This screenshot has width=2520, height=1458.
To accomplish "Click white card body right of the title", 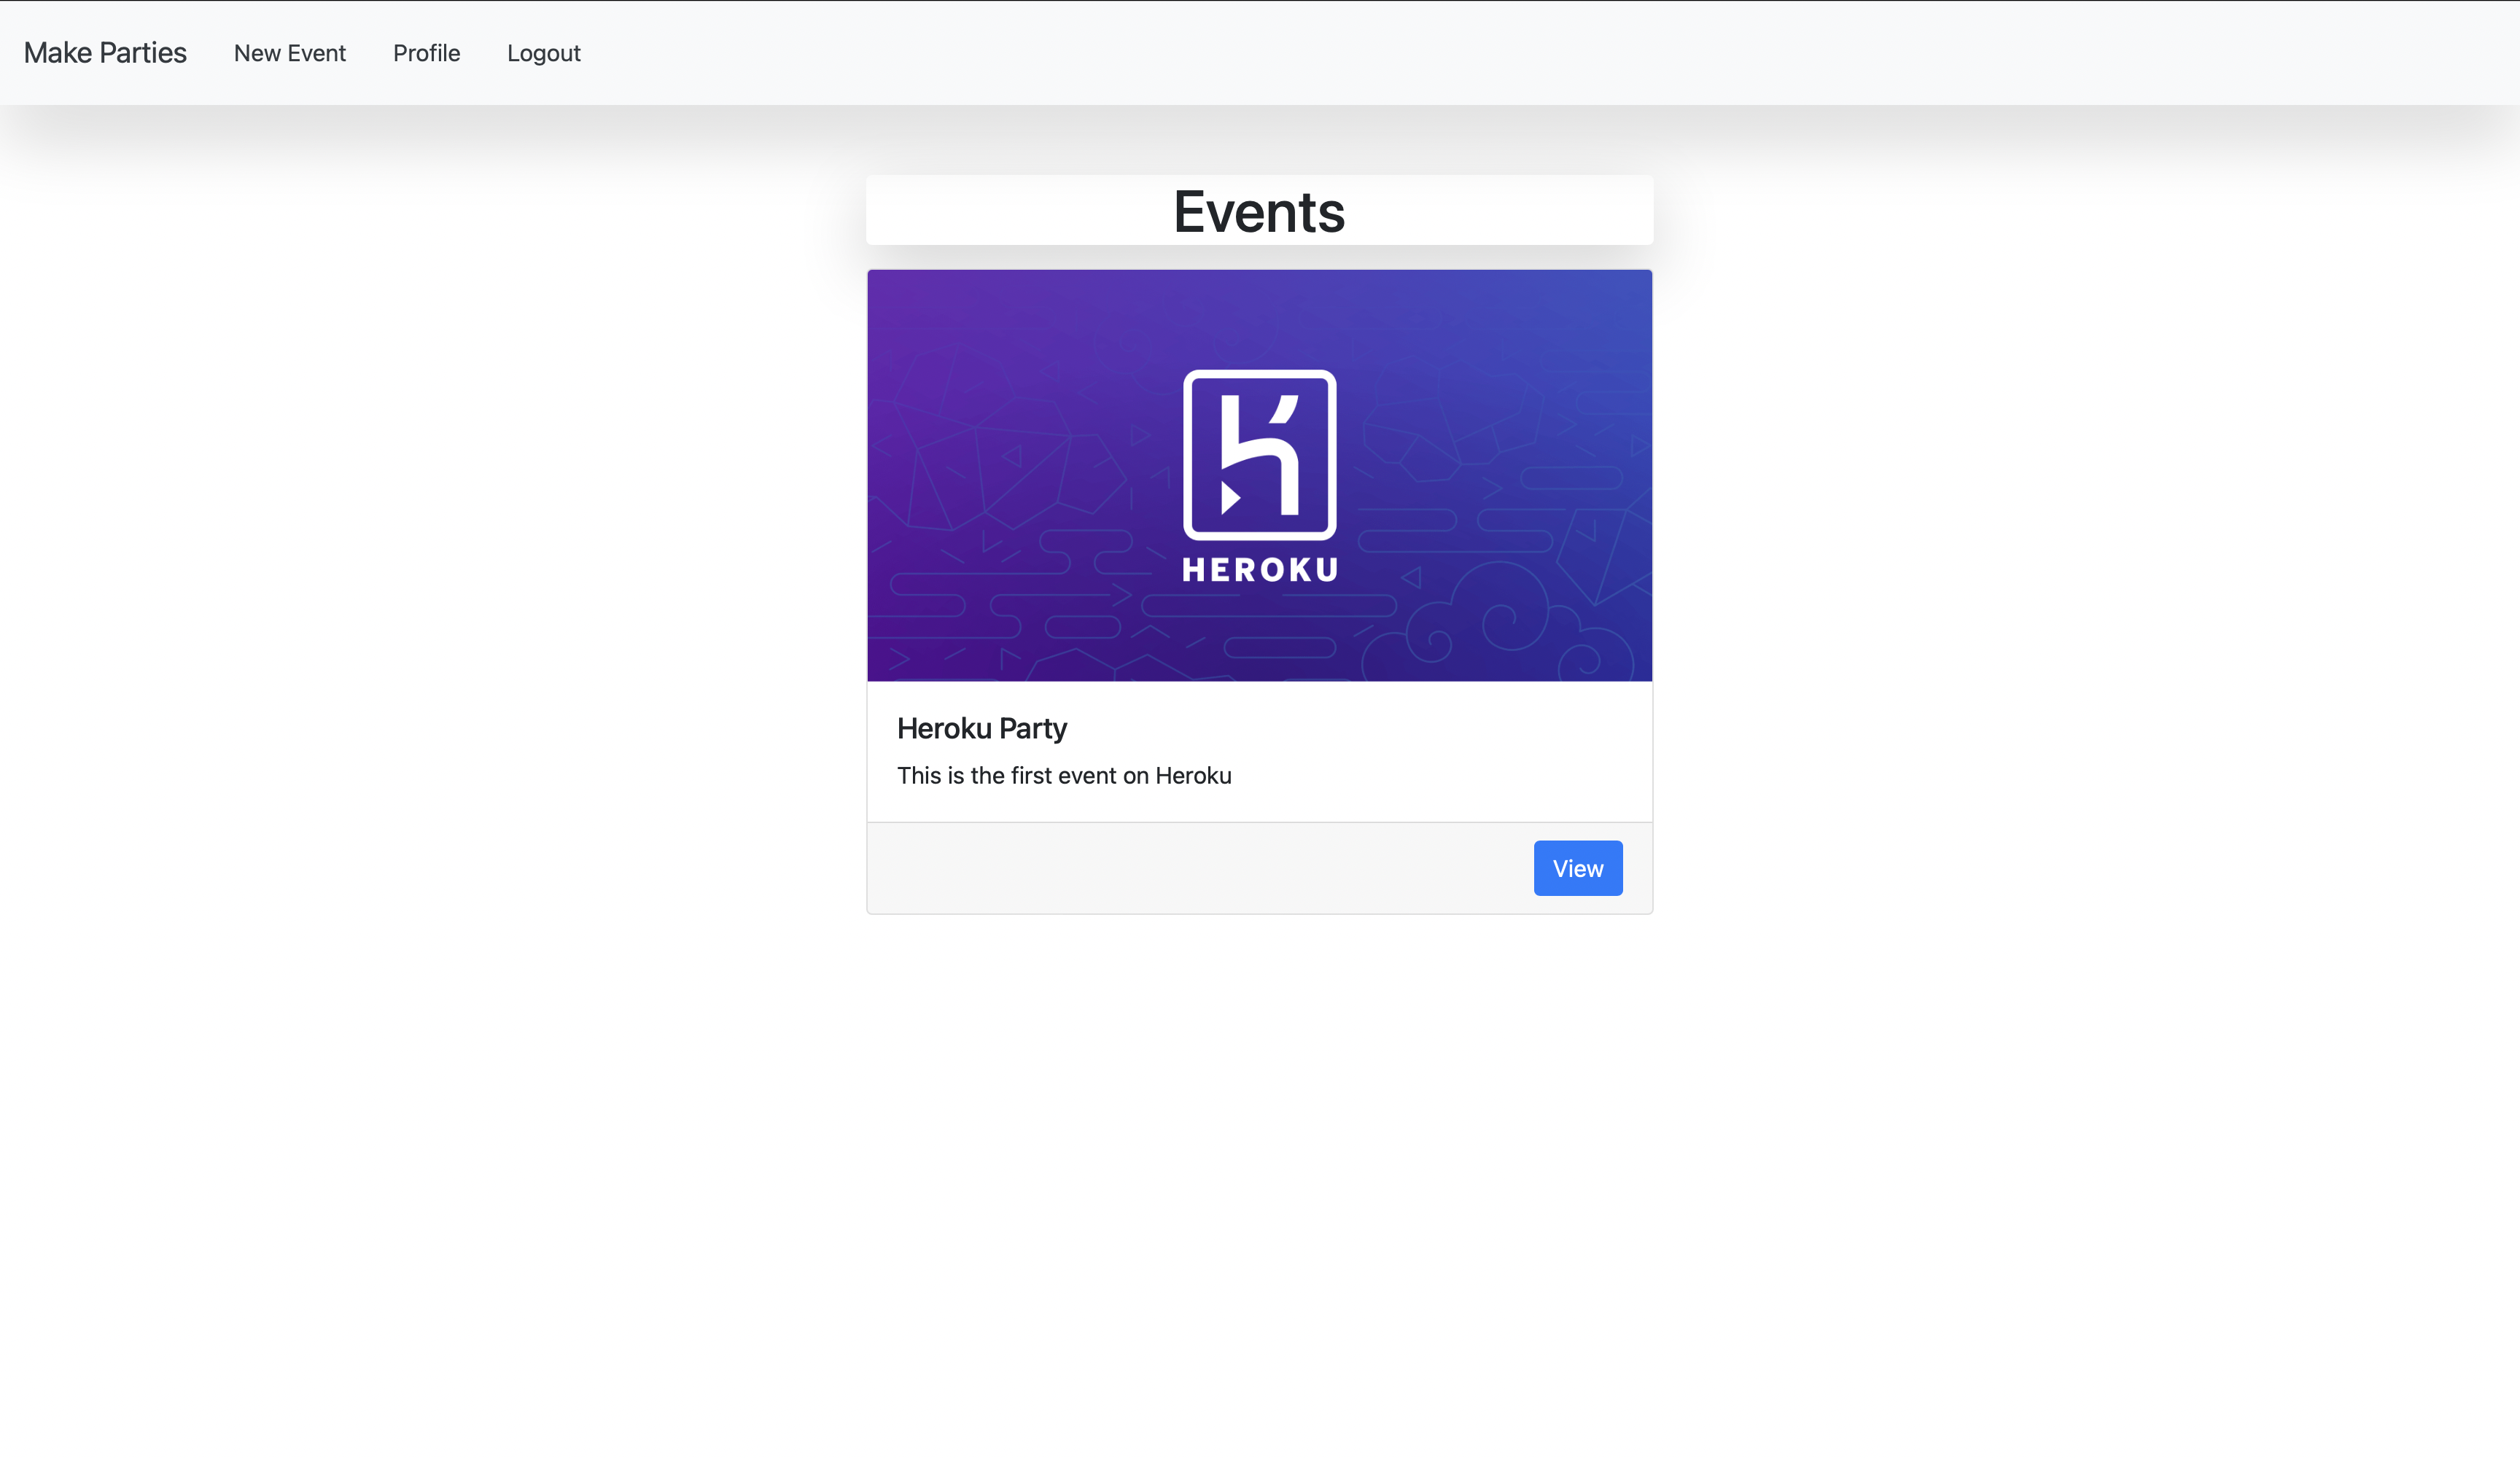I will (1400, 730).
